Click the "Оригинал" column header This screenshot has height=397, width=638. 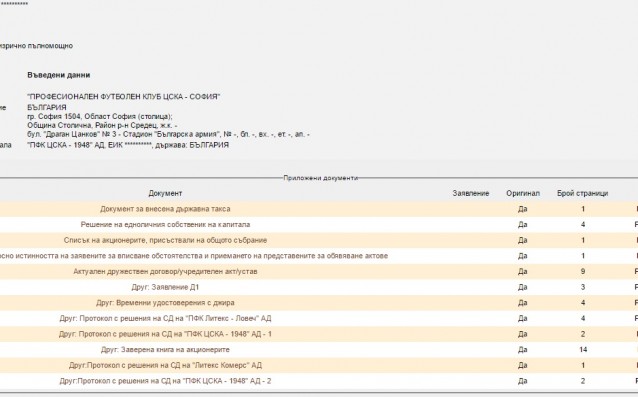[523, 193]
